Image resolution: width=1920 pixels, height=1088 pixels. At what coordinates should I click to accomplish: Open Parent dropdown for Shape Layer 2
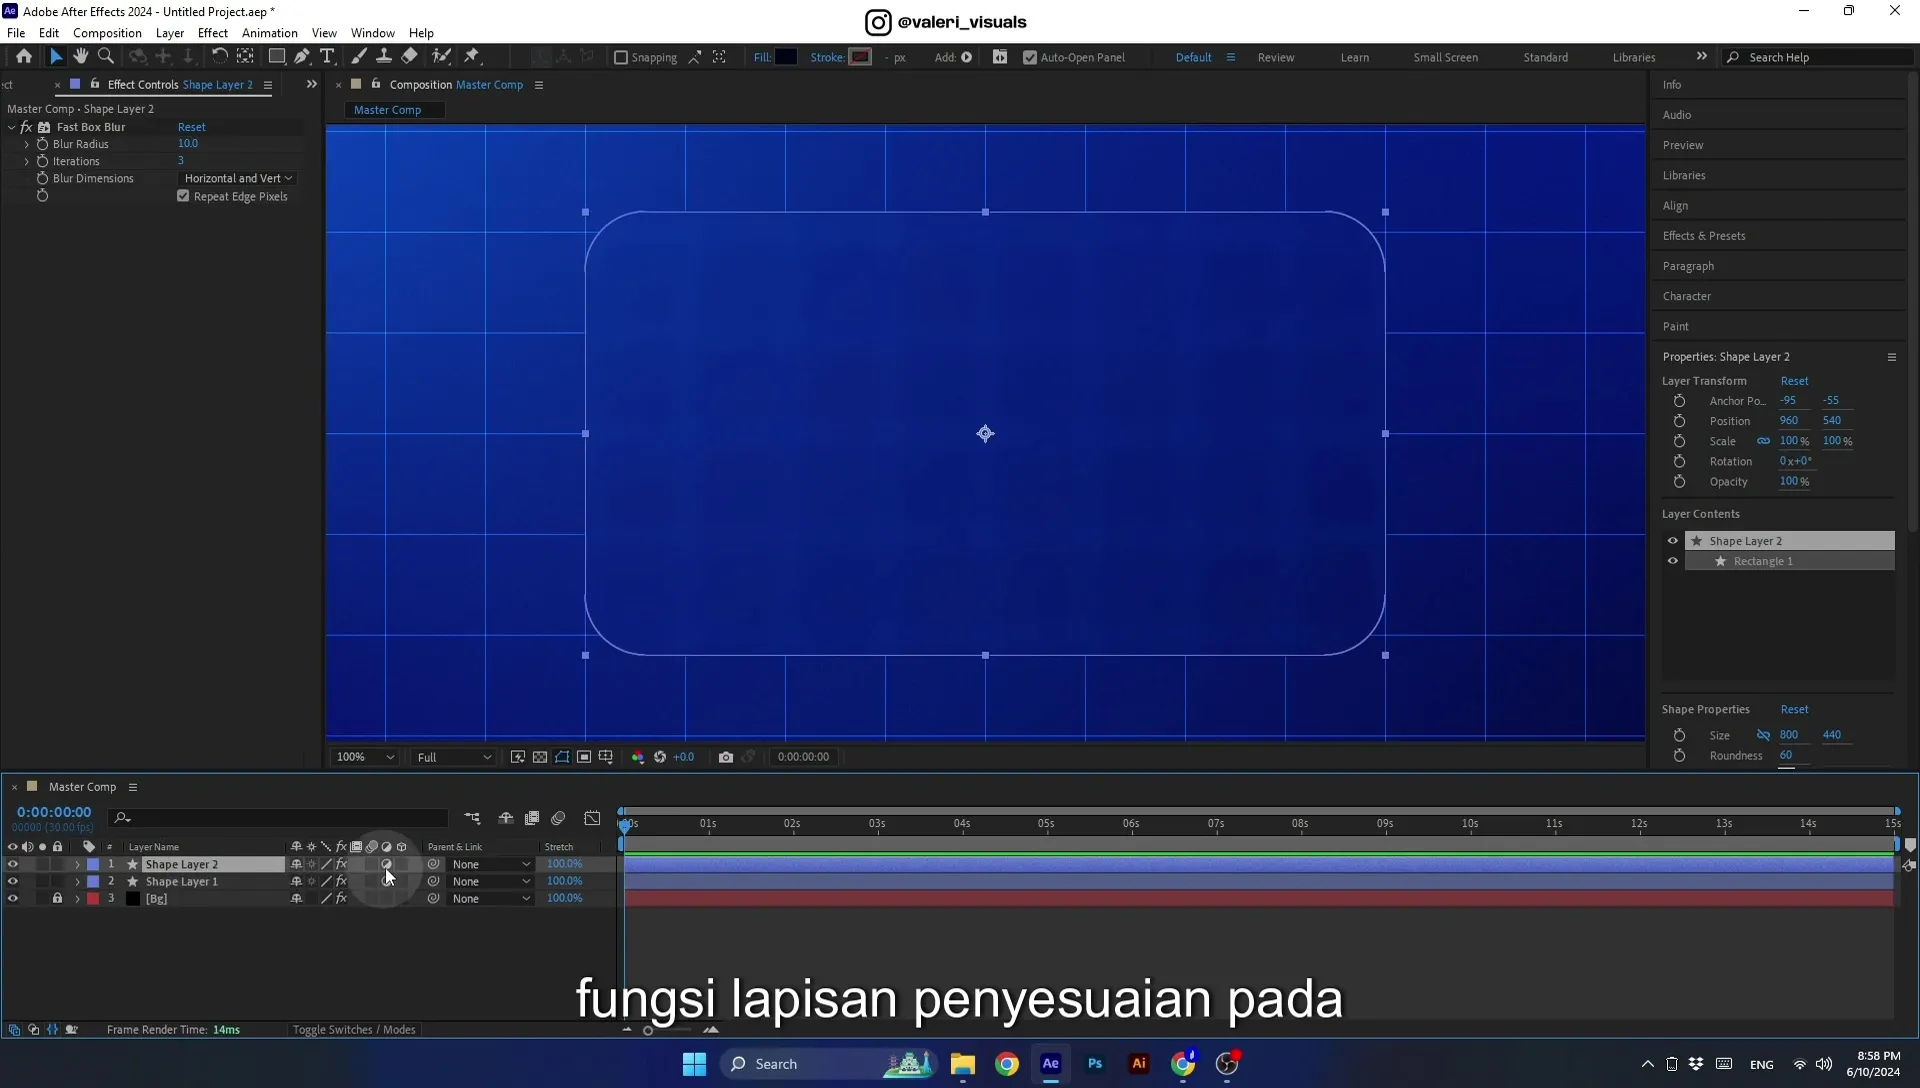click(490, 864)
